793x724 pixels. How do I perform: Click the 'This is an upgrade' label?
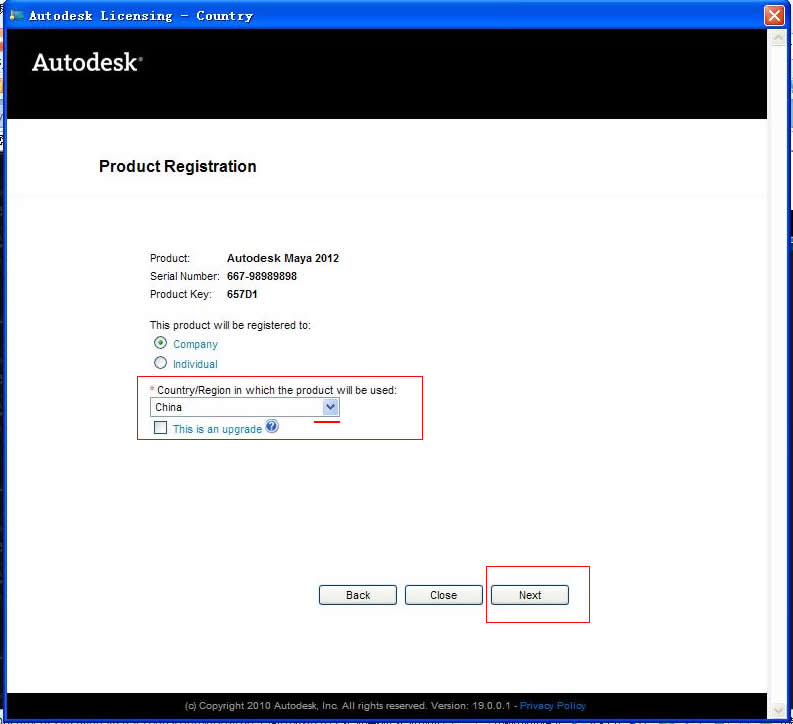(217, 429)
